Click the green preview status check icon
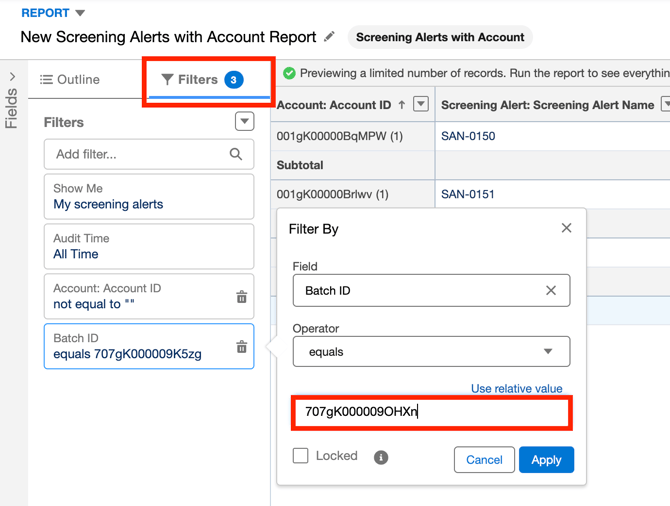The image size is (670, 506). tap(289, 73)
